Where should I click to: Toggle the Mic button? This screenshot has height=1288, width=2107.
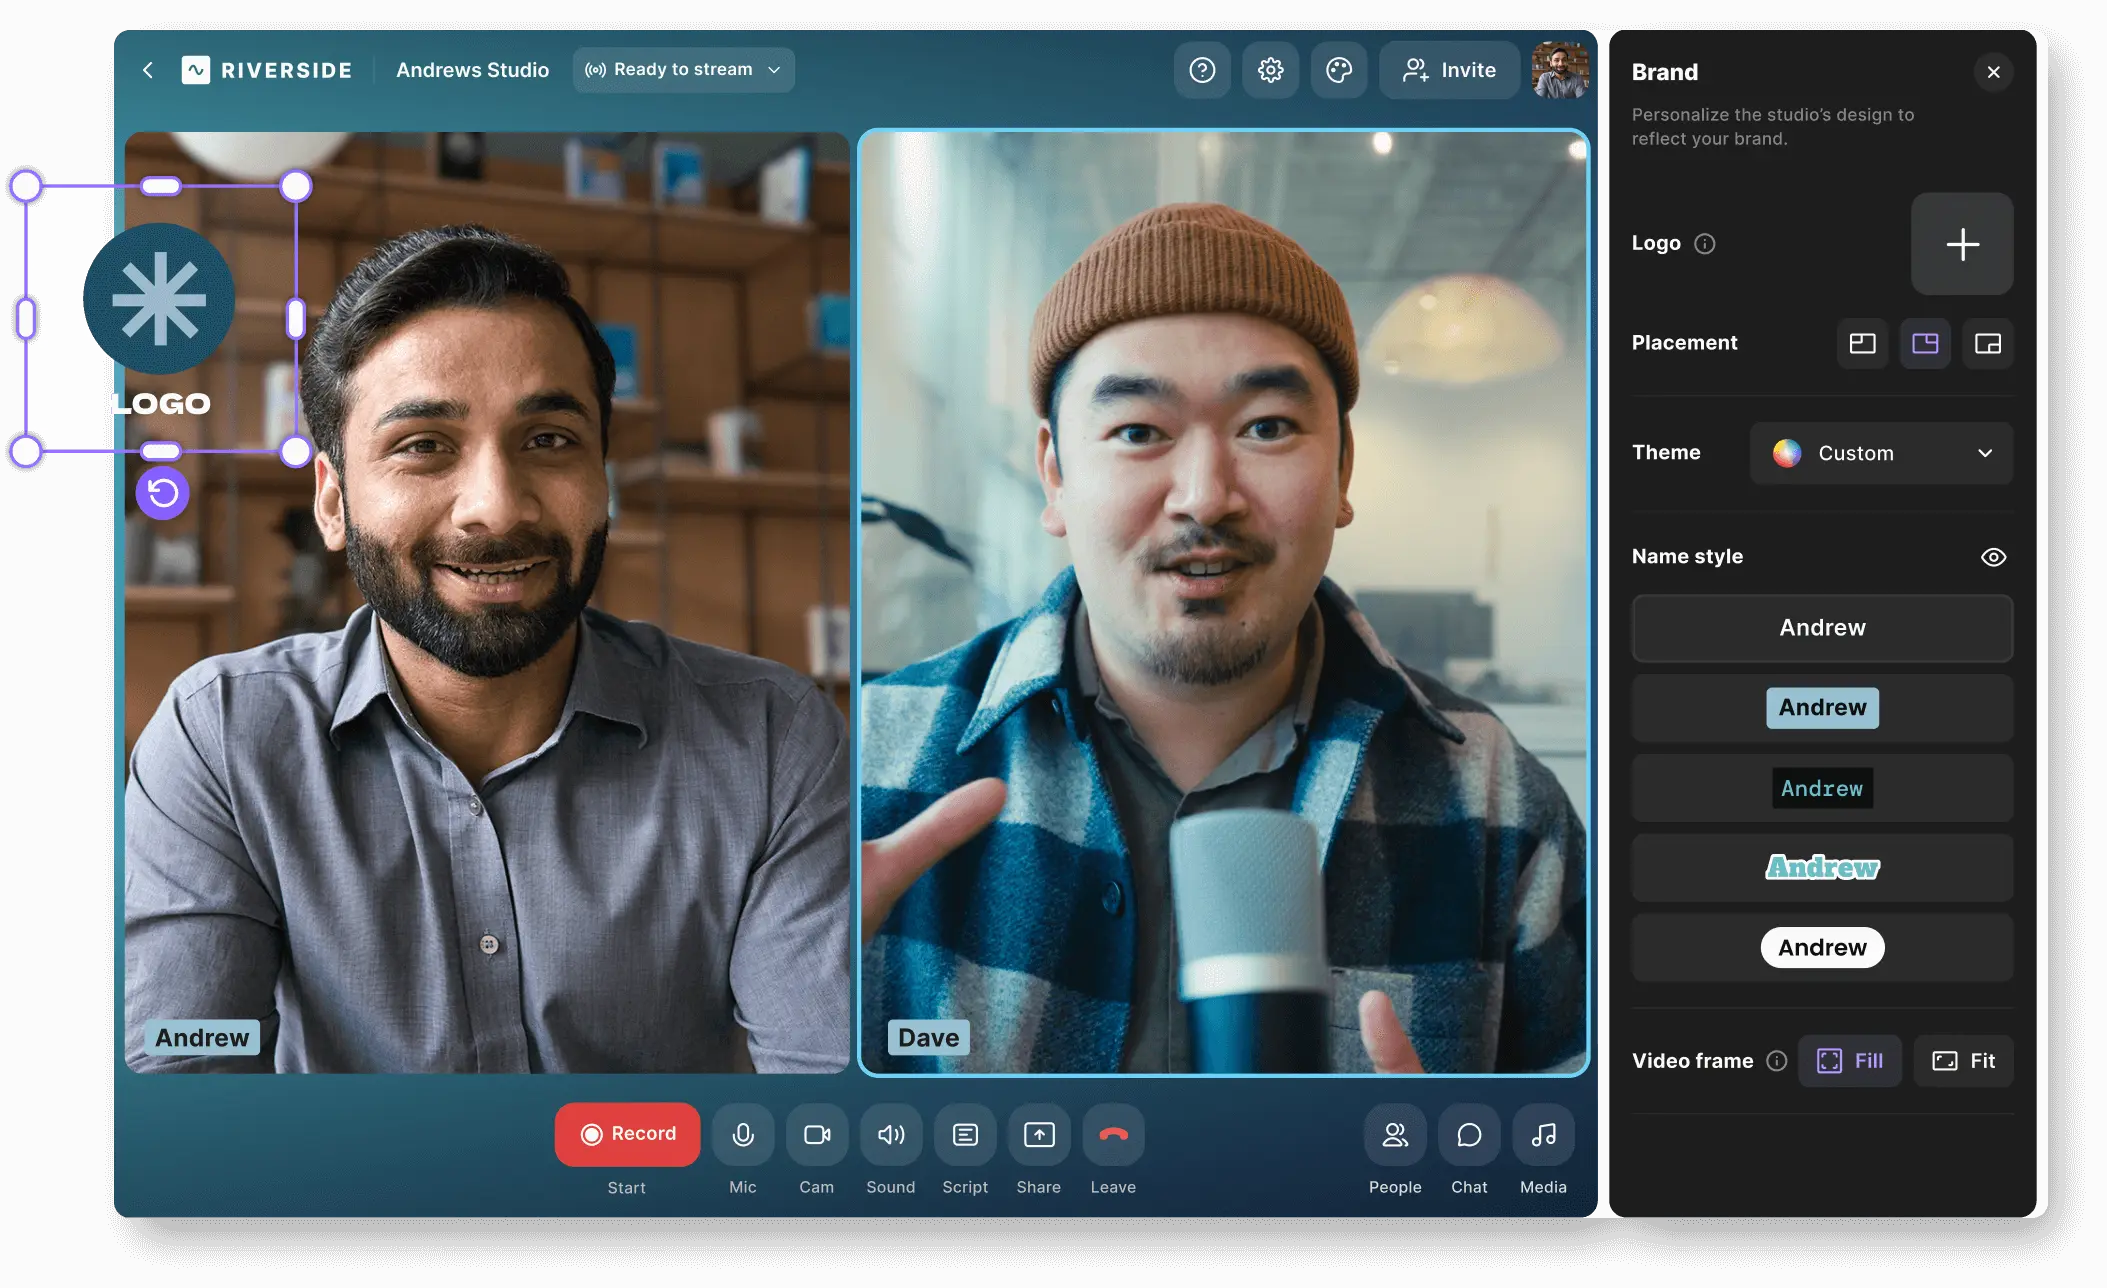pyautogui.click(x=743, y=1135)
